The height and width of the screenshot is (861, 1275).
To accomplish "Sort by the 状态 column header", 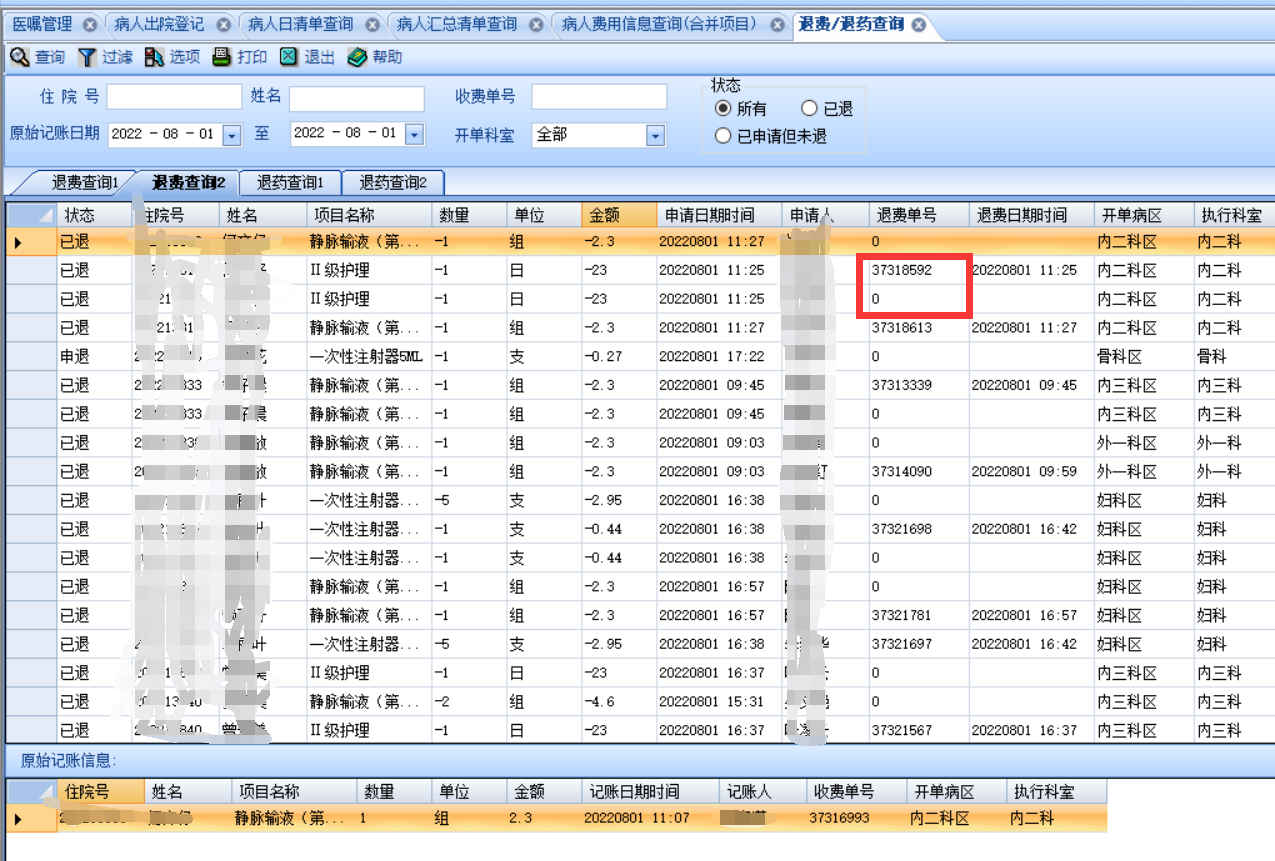I will 95,215.
